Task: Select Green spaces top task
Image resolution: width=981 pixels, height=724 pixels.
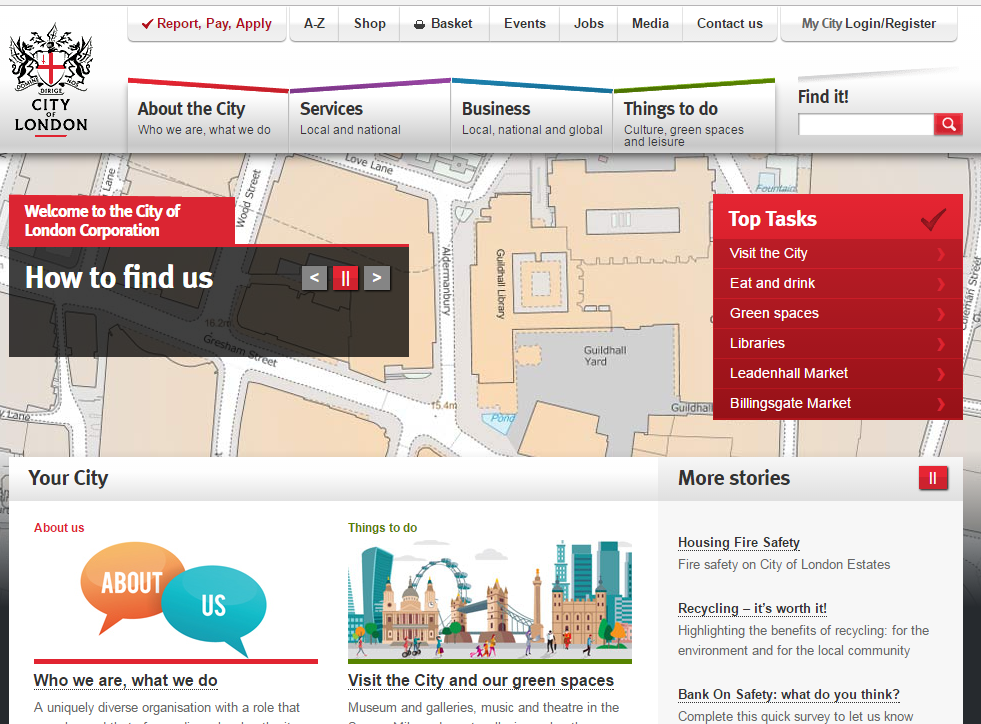Action: [838, 314]
